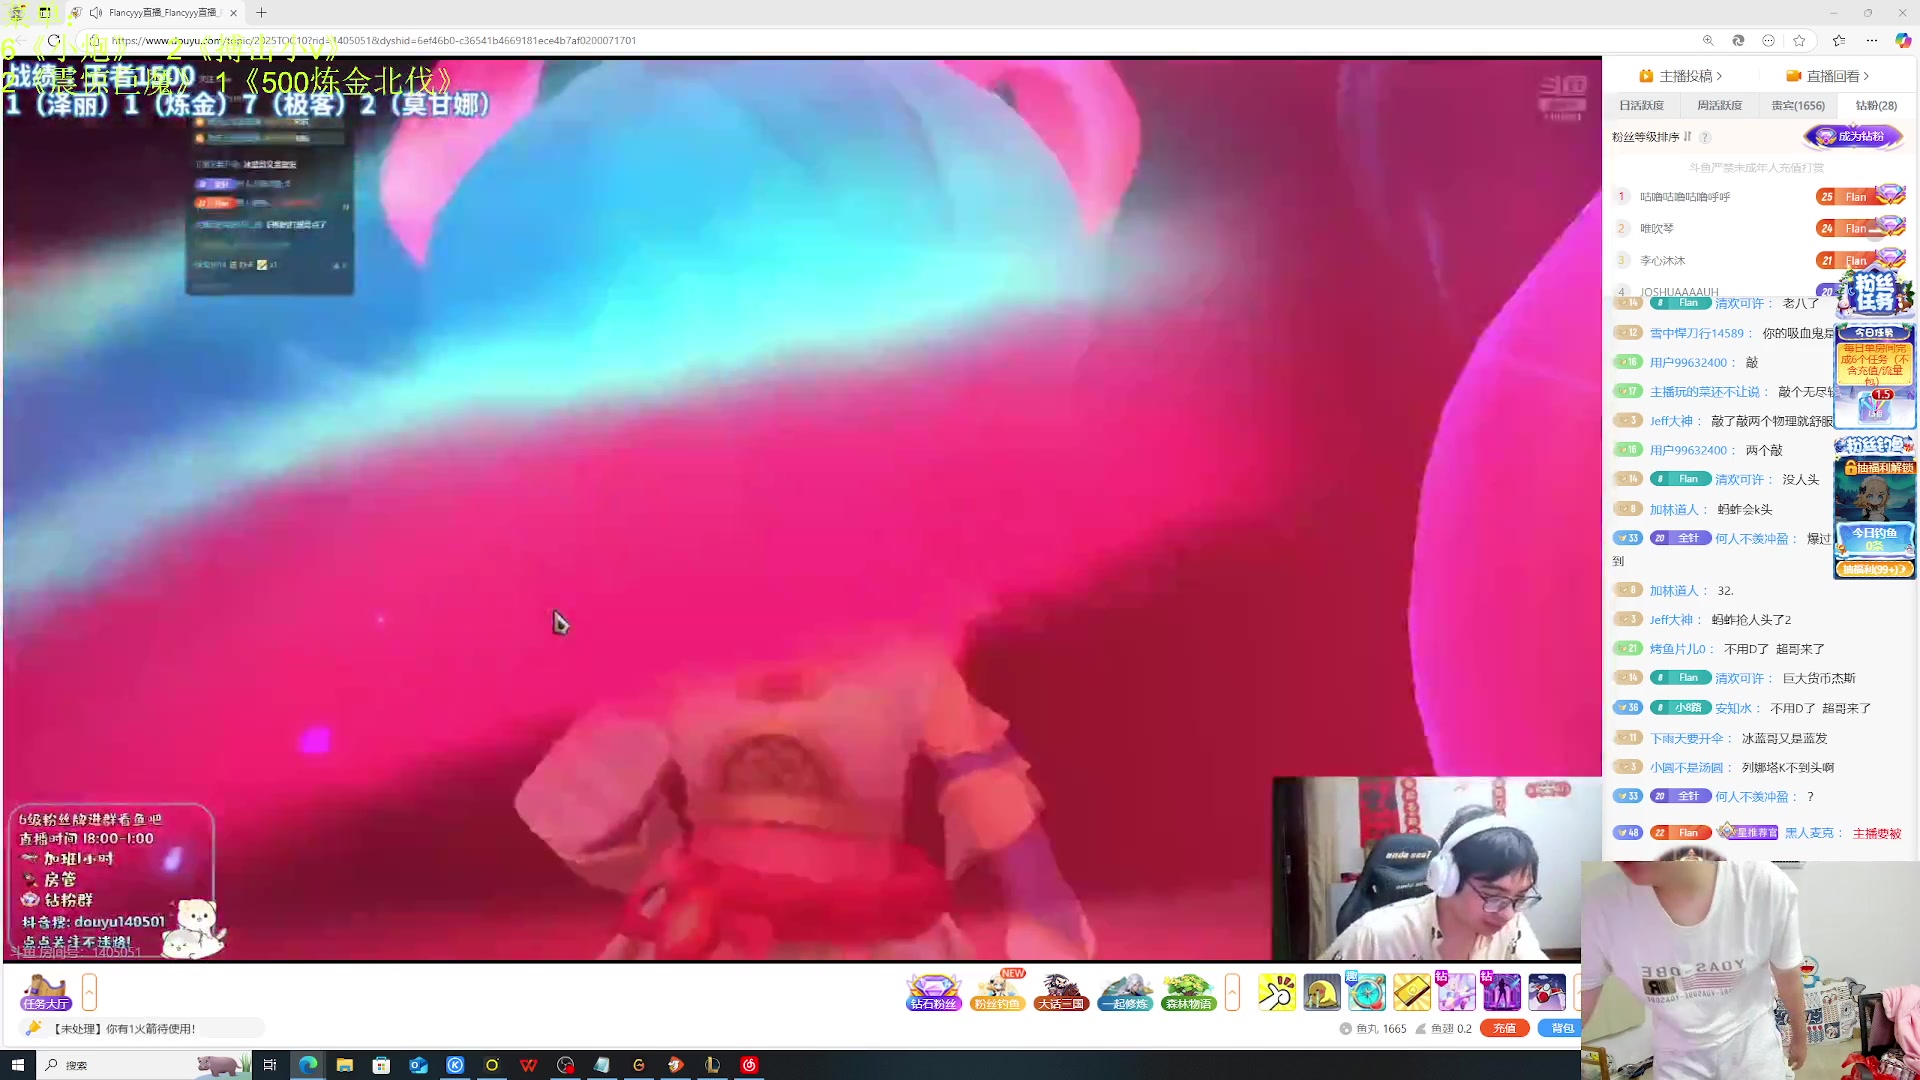Click the browser address bar URL
The image size is (1920, 1080).
point(374,41)
